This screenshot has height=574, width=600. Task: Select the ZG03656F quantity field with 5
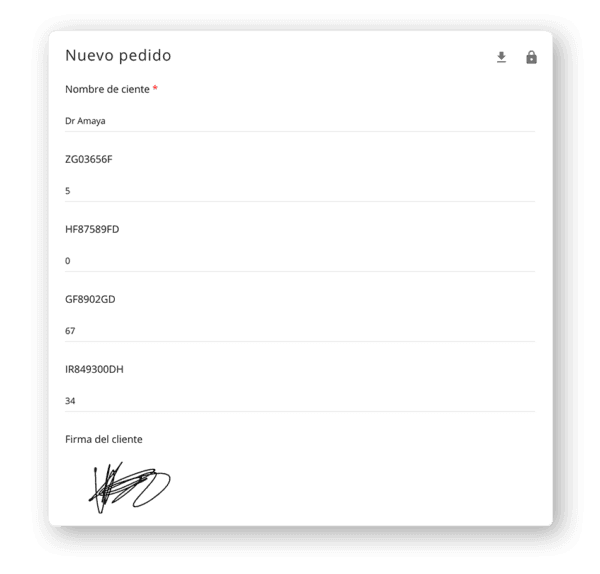point(300,191)
